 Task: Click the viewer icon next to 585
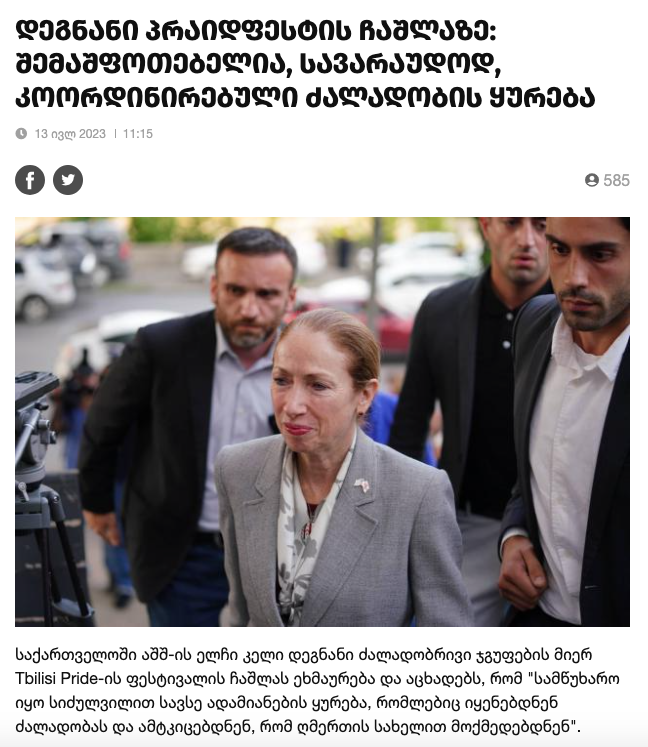tap(592, 180)
